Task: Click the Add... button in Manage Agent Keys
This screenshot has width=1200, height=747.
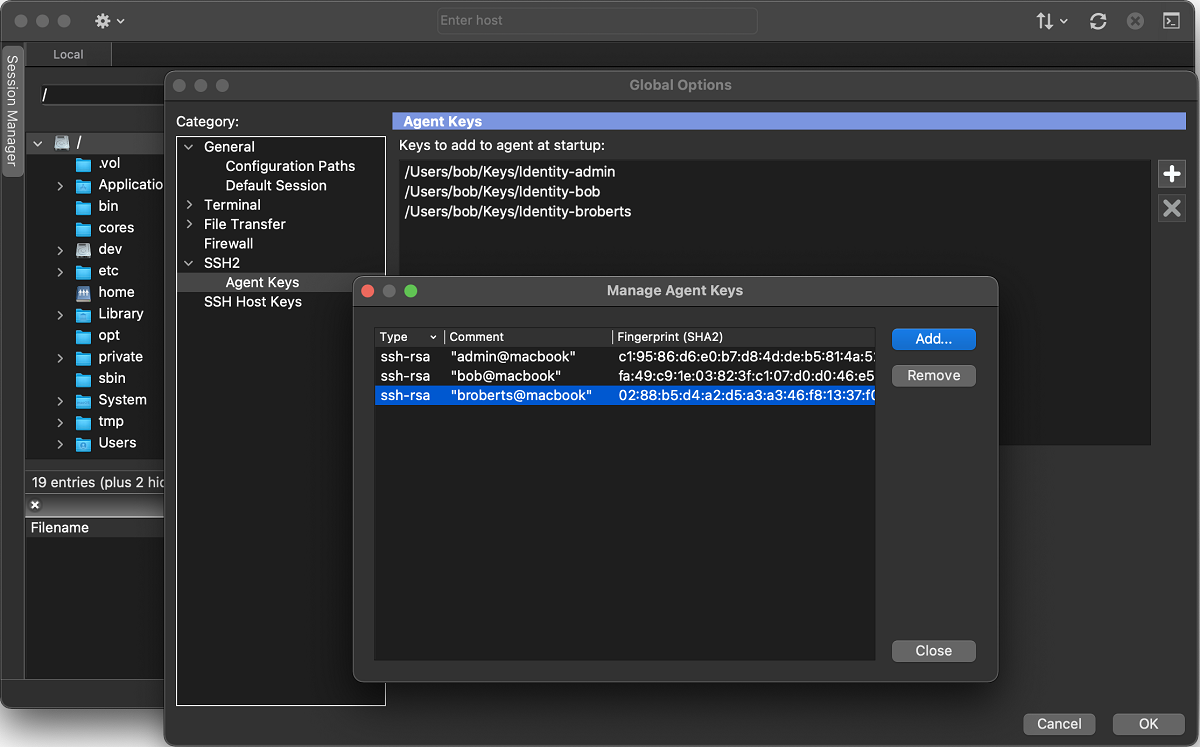Action: tap(932, 338)
